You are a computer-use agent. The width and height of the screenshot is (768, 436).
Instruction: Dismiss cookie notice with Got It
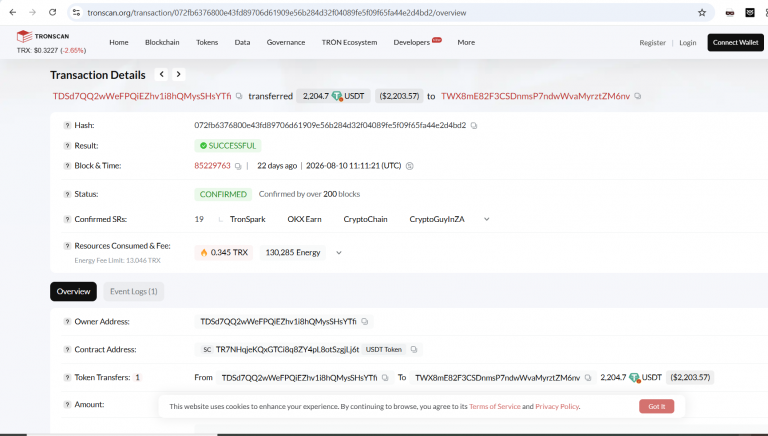click(x=656, y=406)
